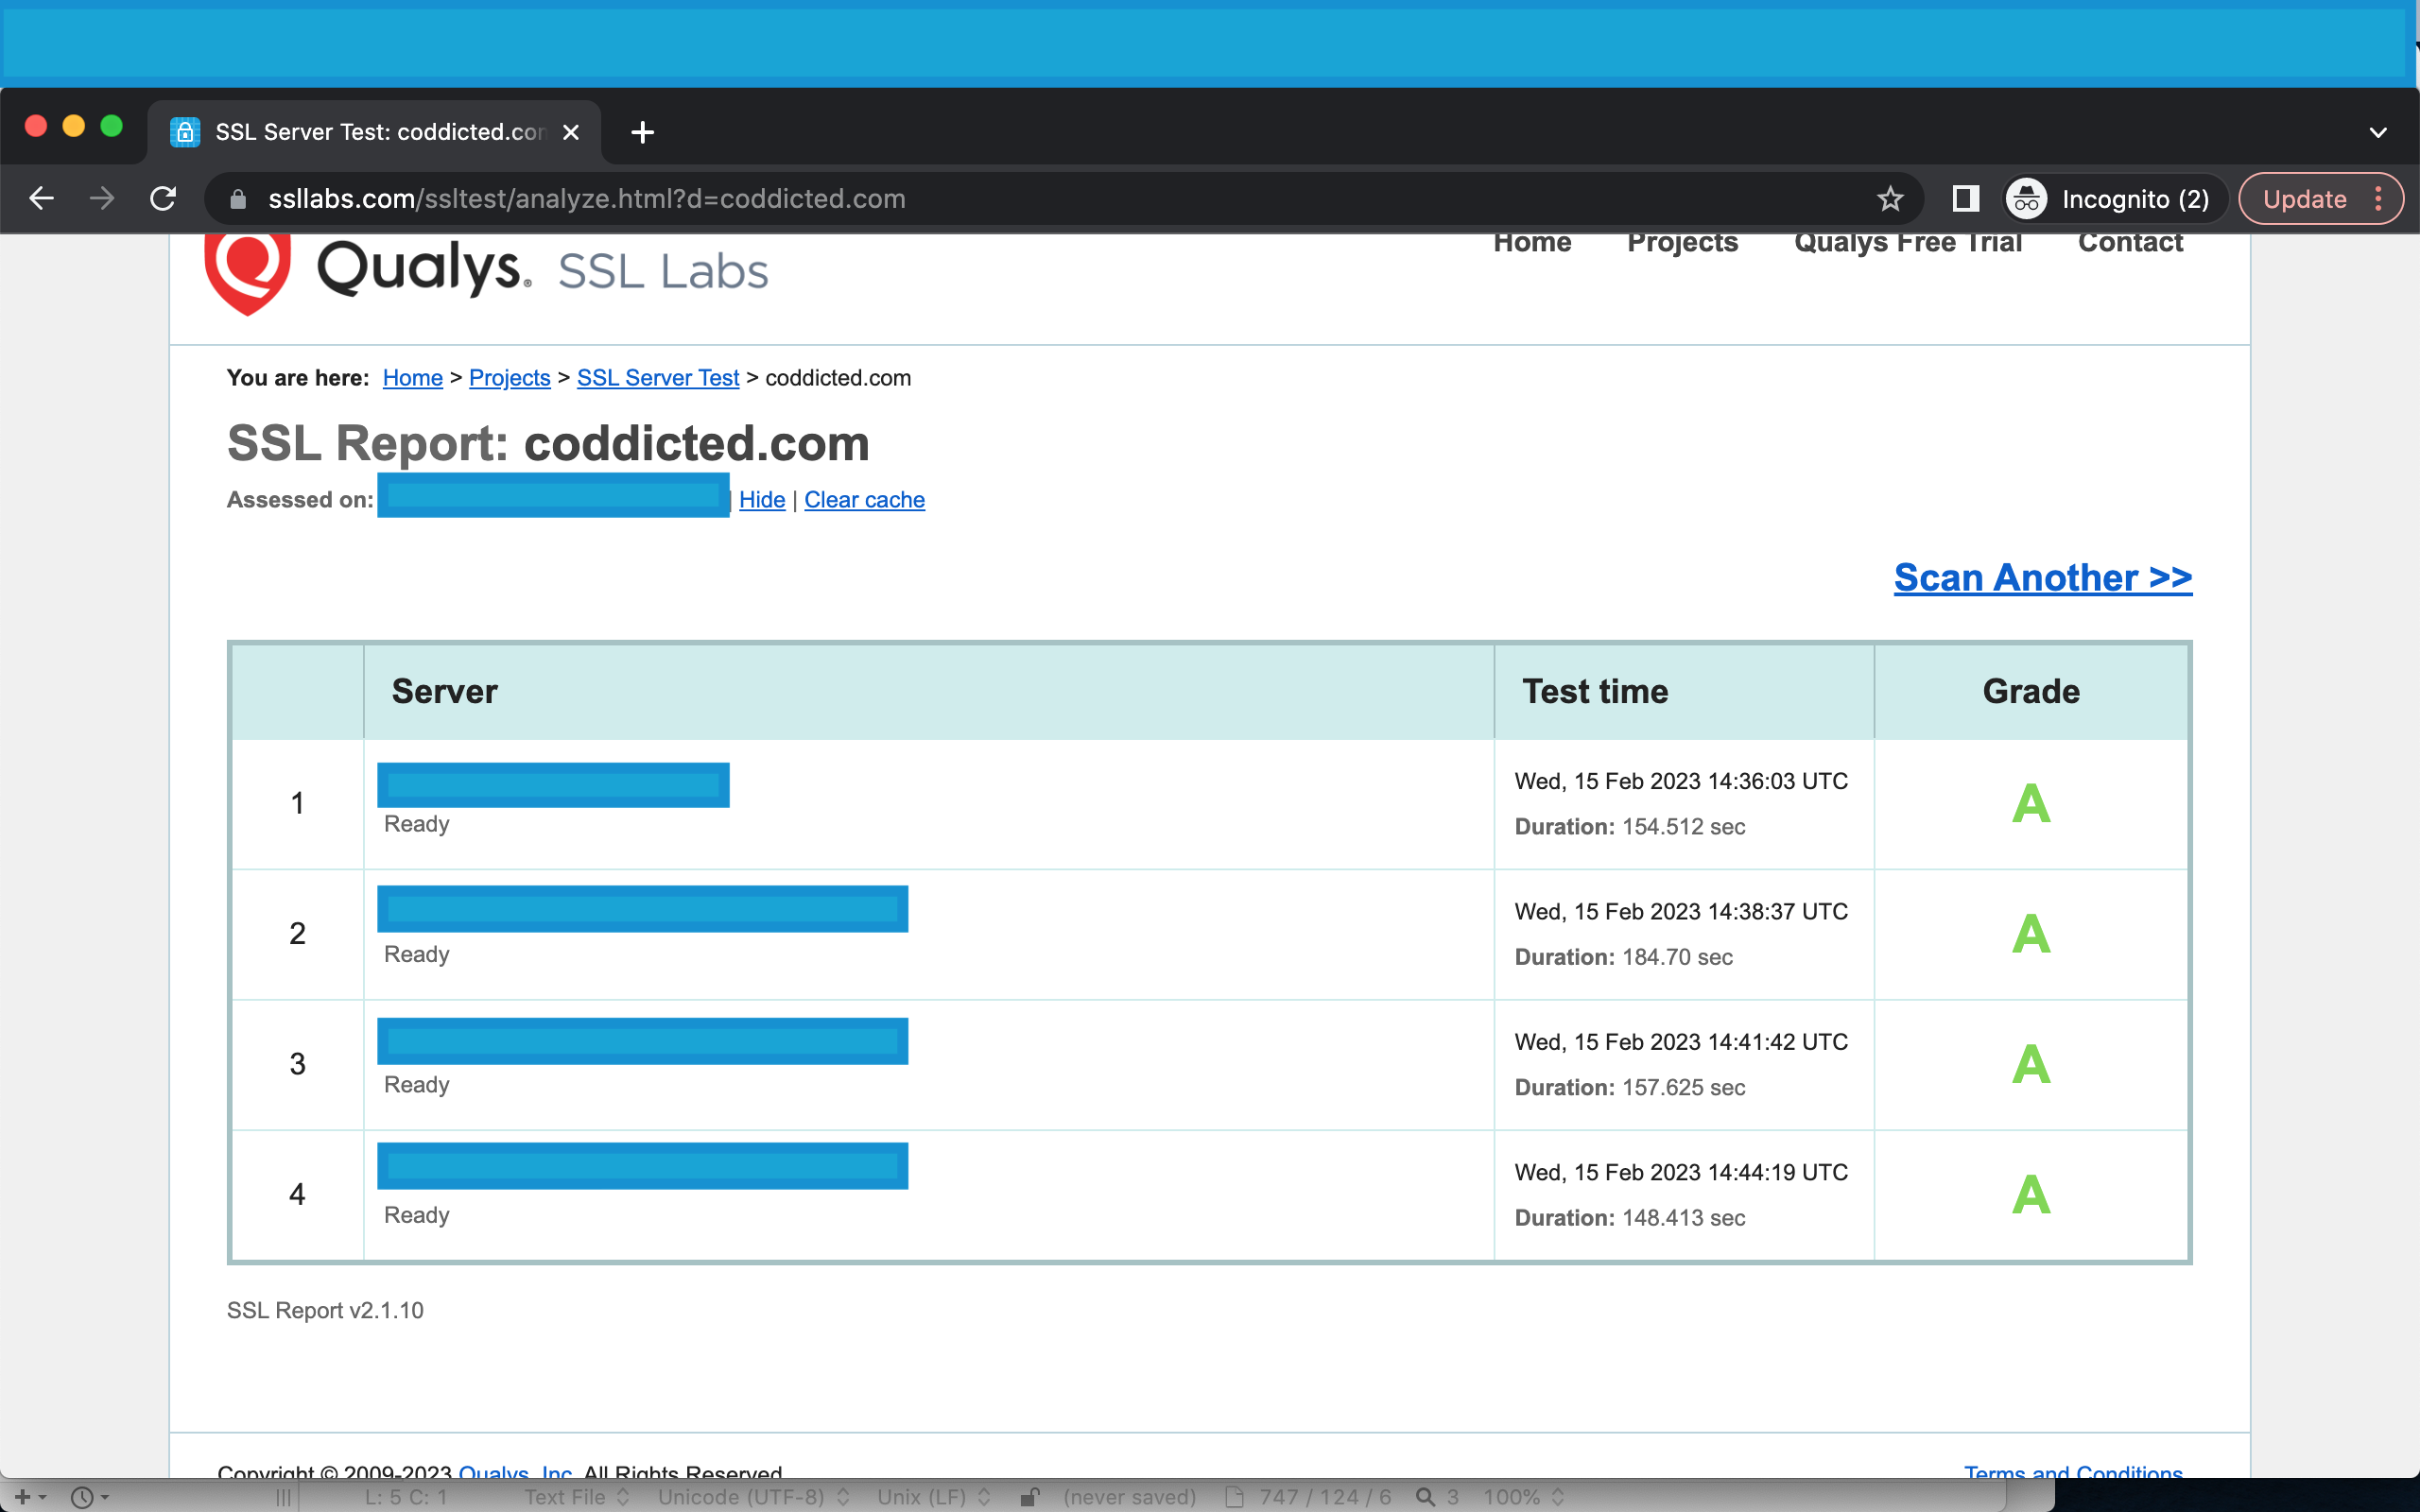Click the magnifier search count icon in status bar
2420x1512 pixels.
pyautogui.click(x=1425, y=1497)
